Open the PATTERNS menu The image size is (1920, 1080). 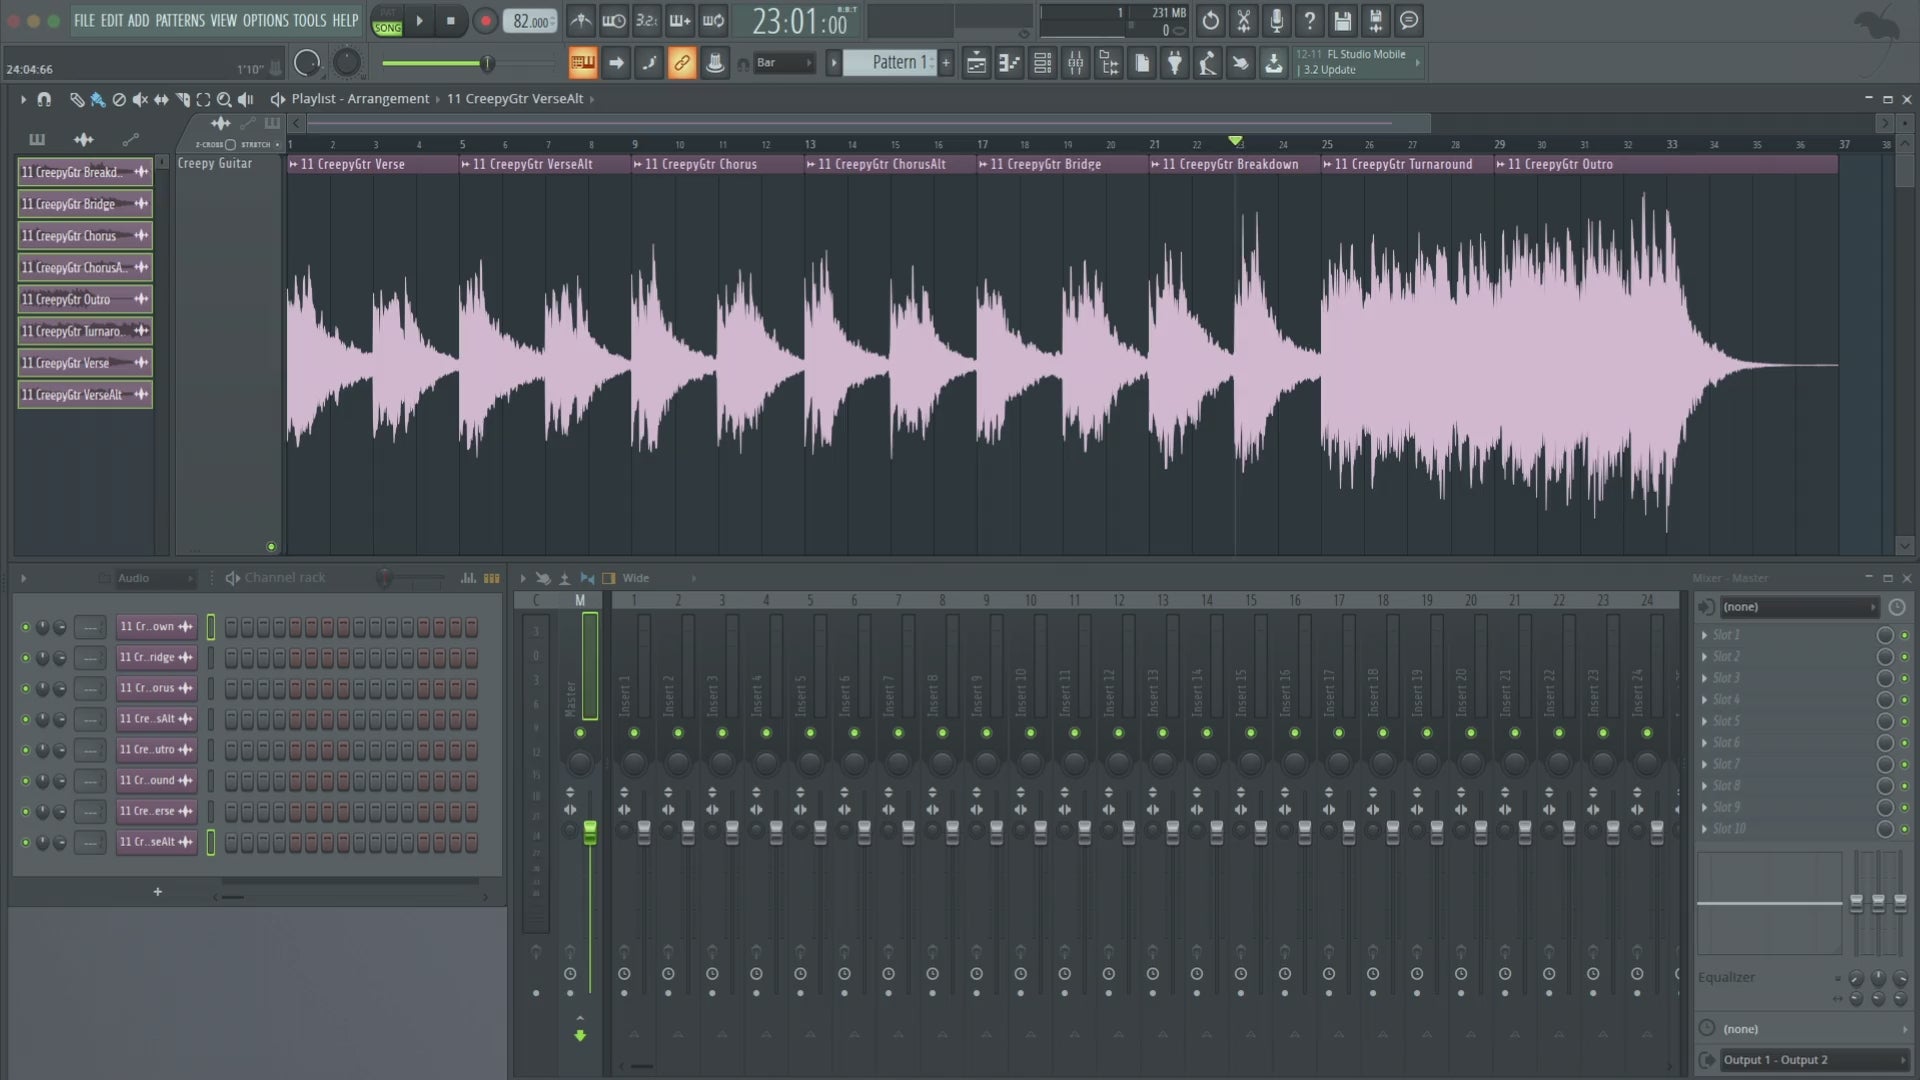(180, 20)
